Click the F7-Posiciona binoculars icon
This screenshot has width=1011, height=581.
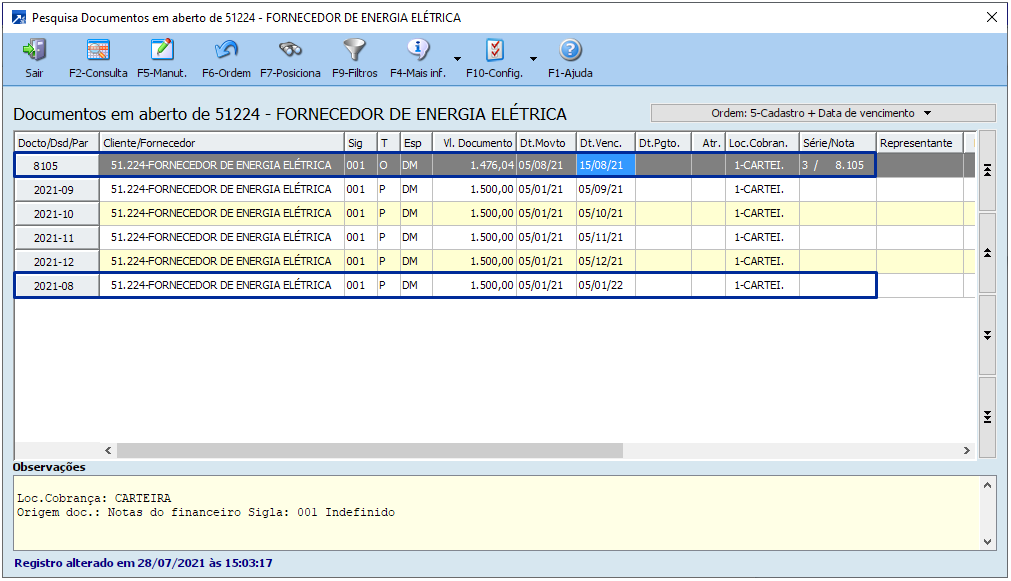click(x=290, y=50)
